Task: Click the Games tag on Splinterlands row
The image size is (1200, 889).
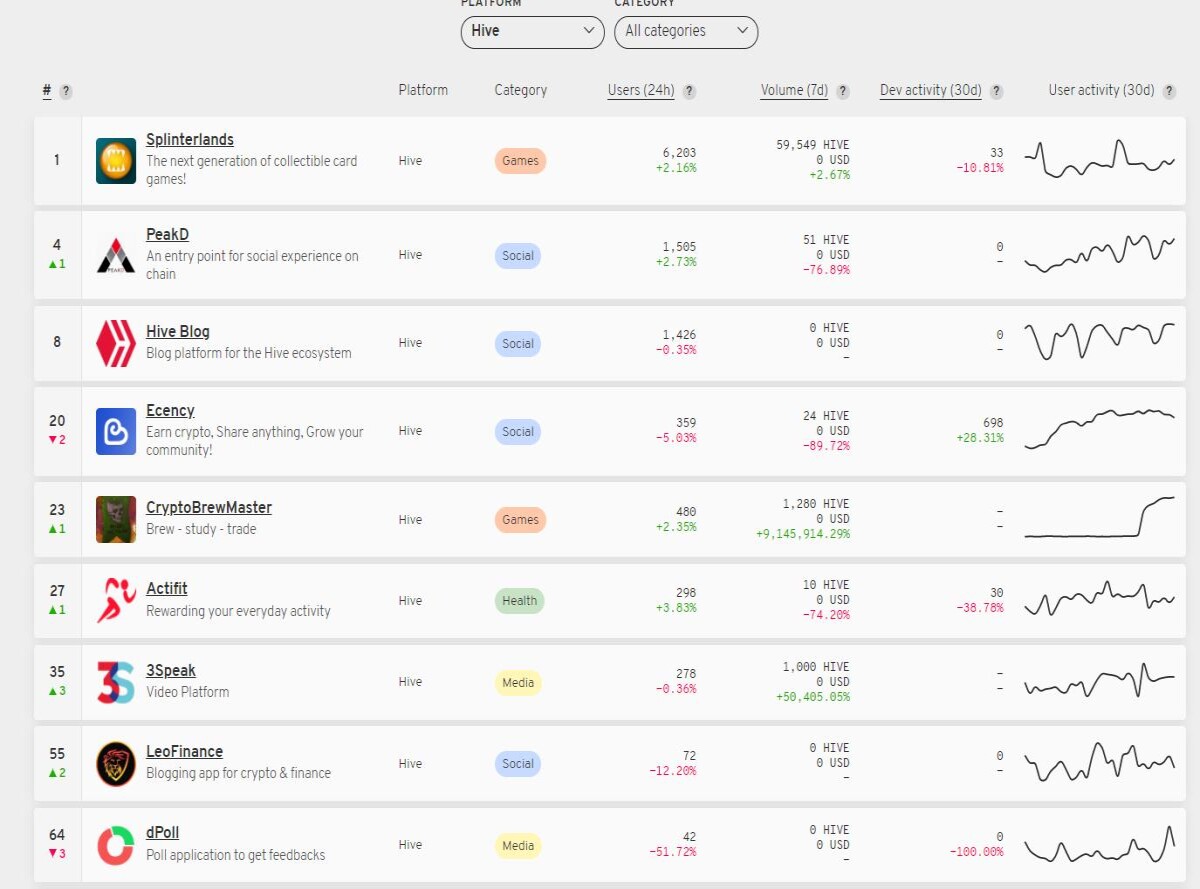Action: (520, 161)
